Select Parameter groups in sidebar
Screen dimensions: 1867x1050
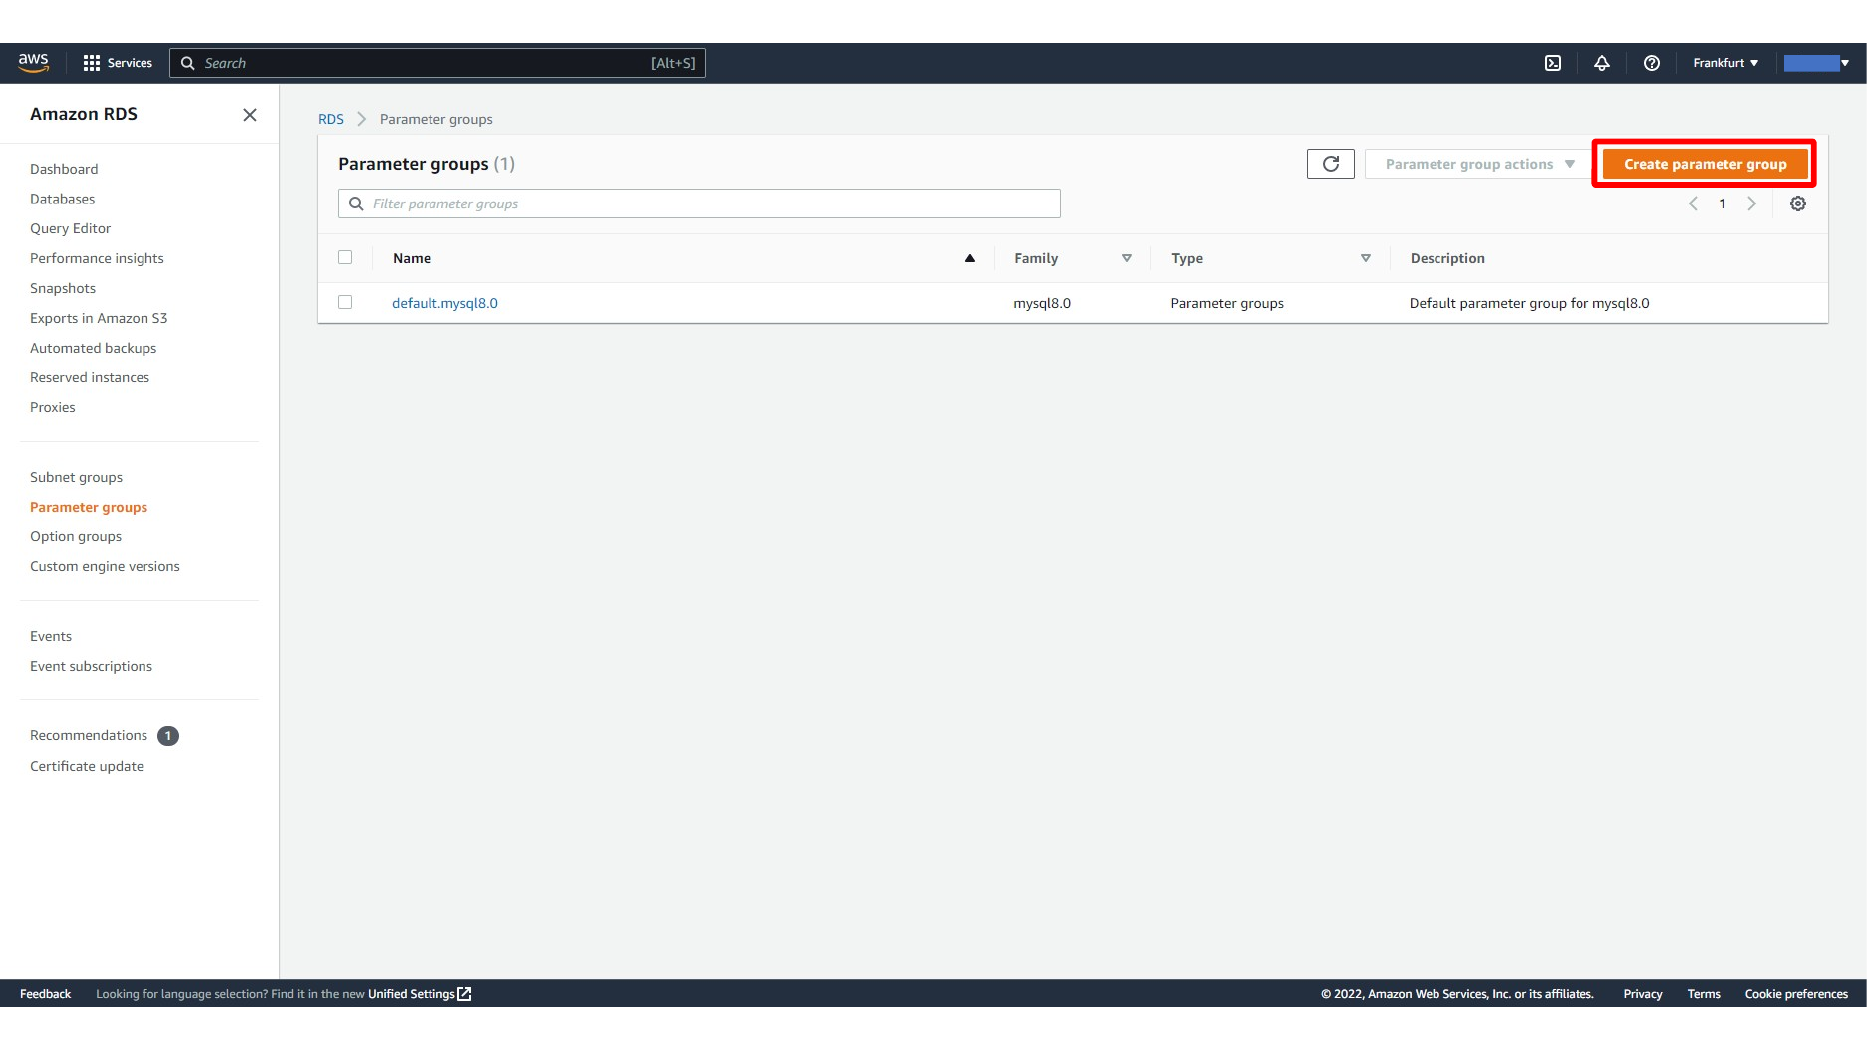(88, 507)
